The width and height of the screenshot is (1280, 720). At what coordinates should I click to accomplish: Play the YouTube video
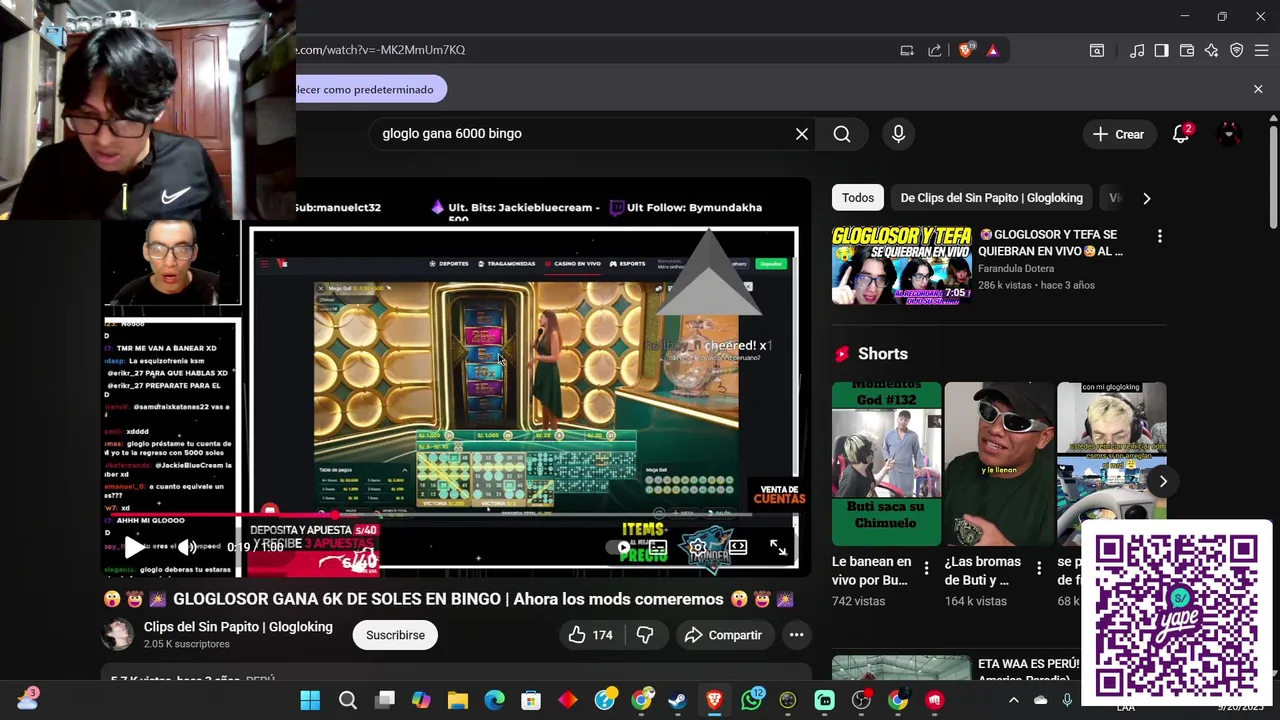tap(133, 547)
